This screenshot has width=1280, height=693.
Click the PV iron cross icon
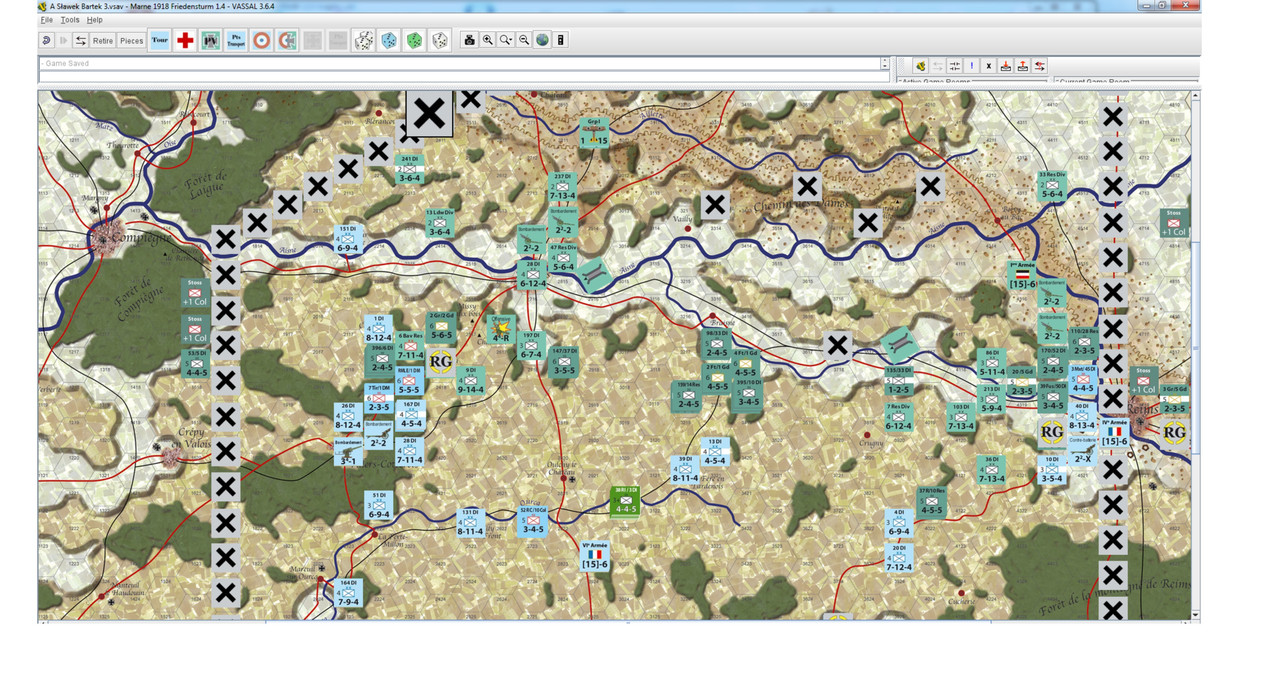point(211,40)
